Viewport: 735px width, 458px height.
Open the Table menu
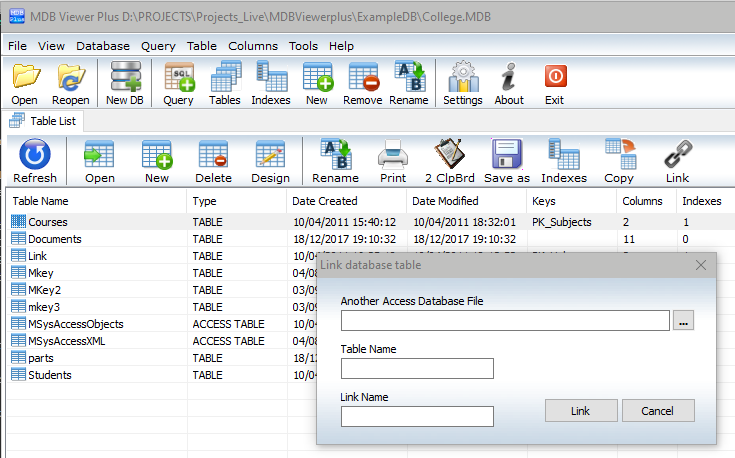click(202, 46)
